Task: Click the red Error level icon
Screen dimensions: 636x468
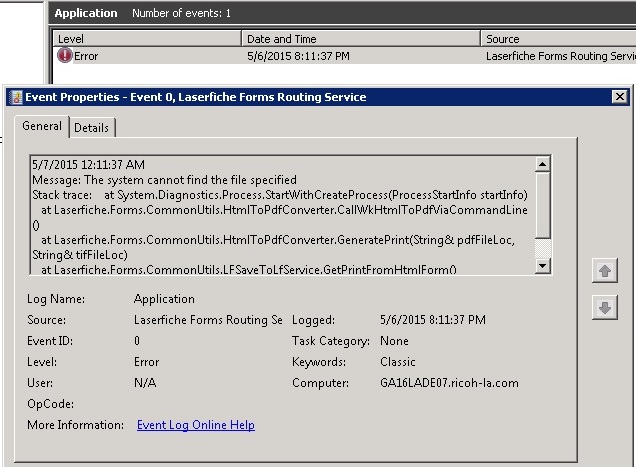Action: 64,56
